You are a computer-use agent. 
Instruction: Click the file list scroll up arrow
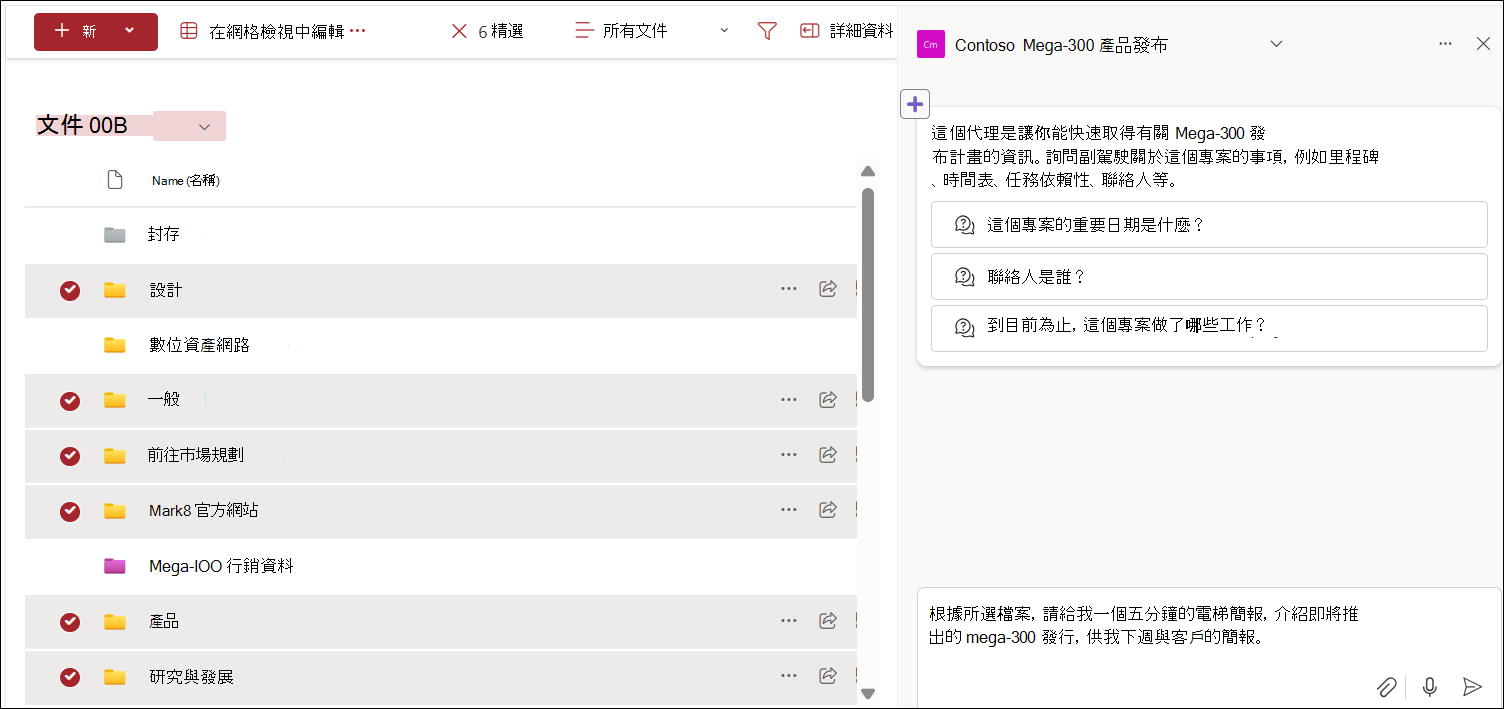[x=868, y=172]
